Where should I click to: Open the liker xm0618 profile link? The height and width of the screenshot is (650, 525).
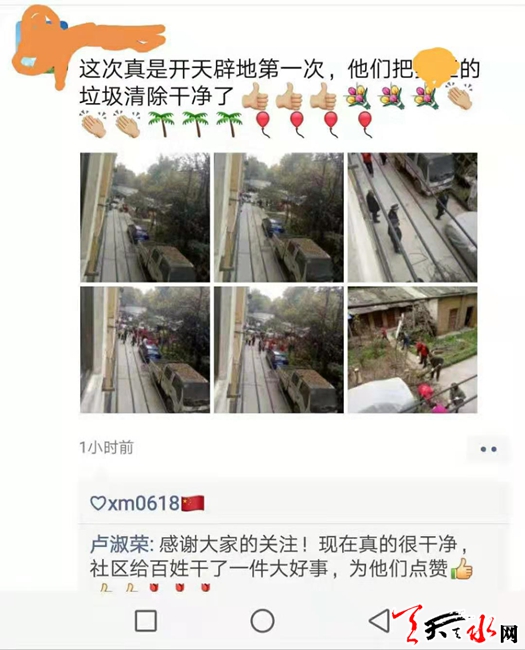point(143,503)
